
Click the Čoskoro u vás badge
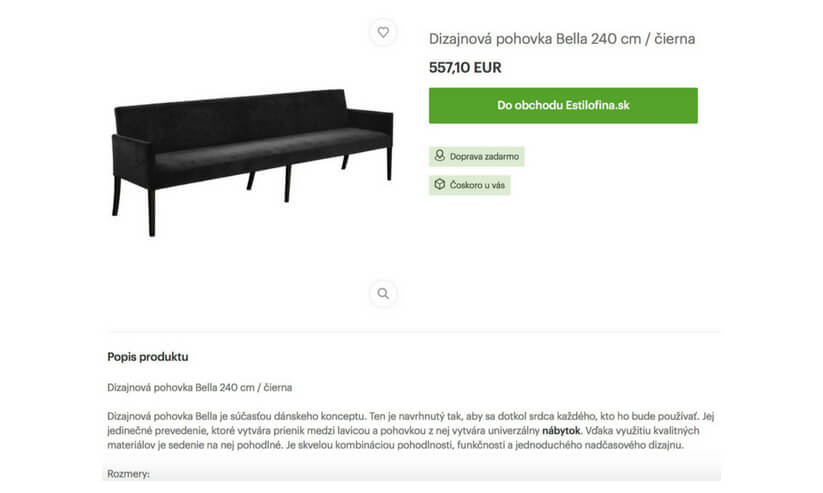[470, 185]
